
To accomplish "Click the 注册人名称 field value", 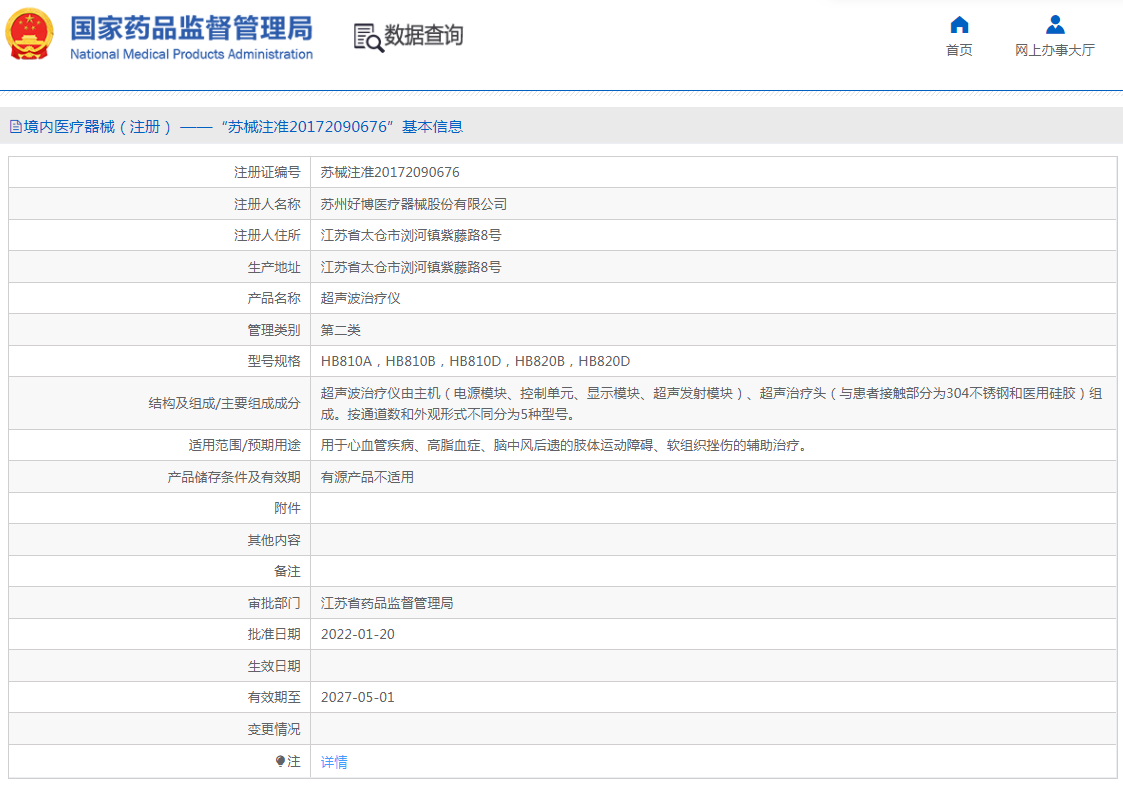I will [413, 203].
